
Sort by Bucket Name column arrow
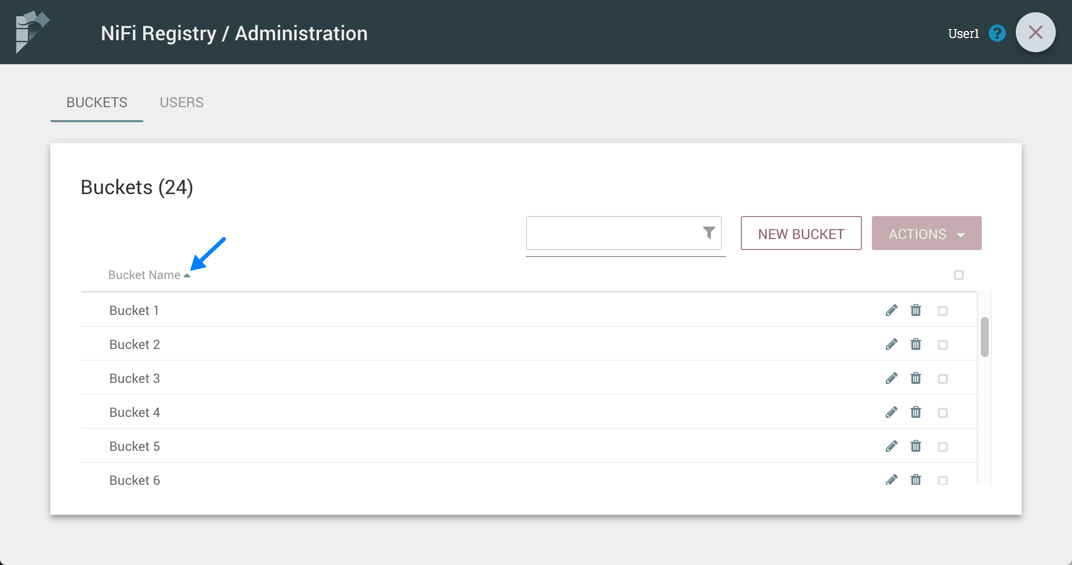tap(187, 275)
